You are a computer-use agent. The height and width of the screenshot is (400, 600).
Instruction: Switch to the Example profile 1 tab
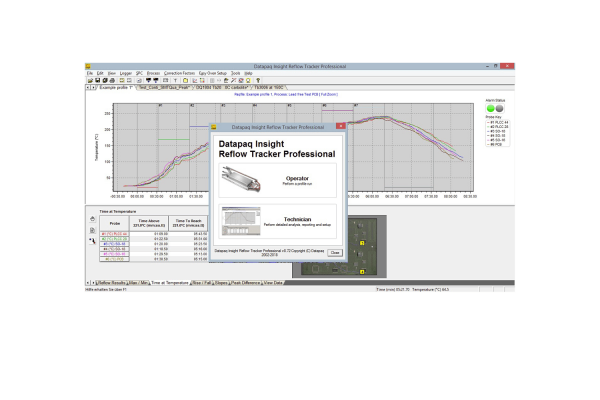tap(116, 88)
